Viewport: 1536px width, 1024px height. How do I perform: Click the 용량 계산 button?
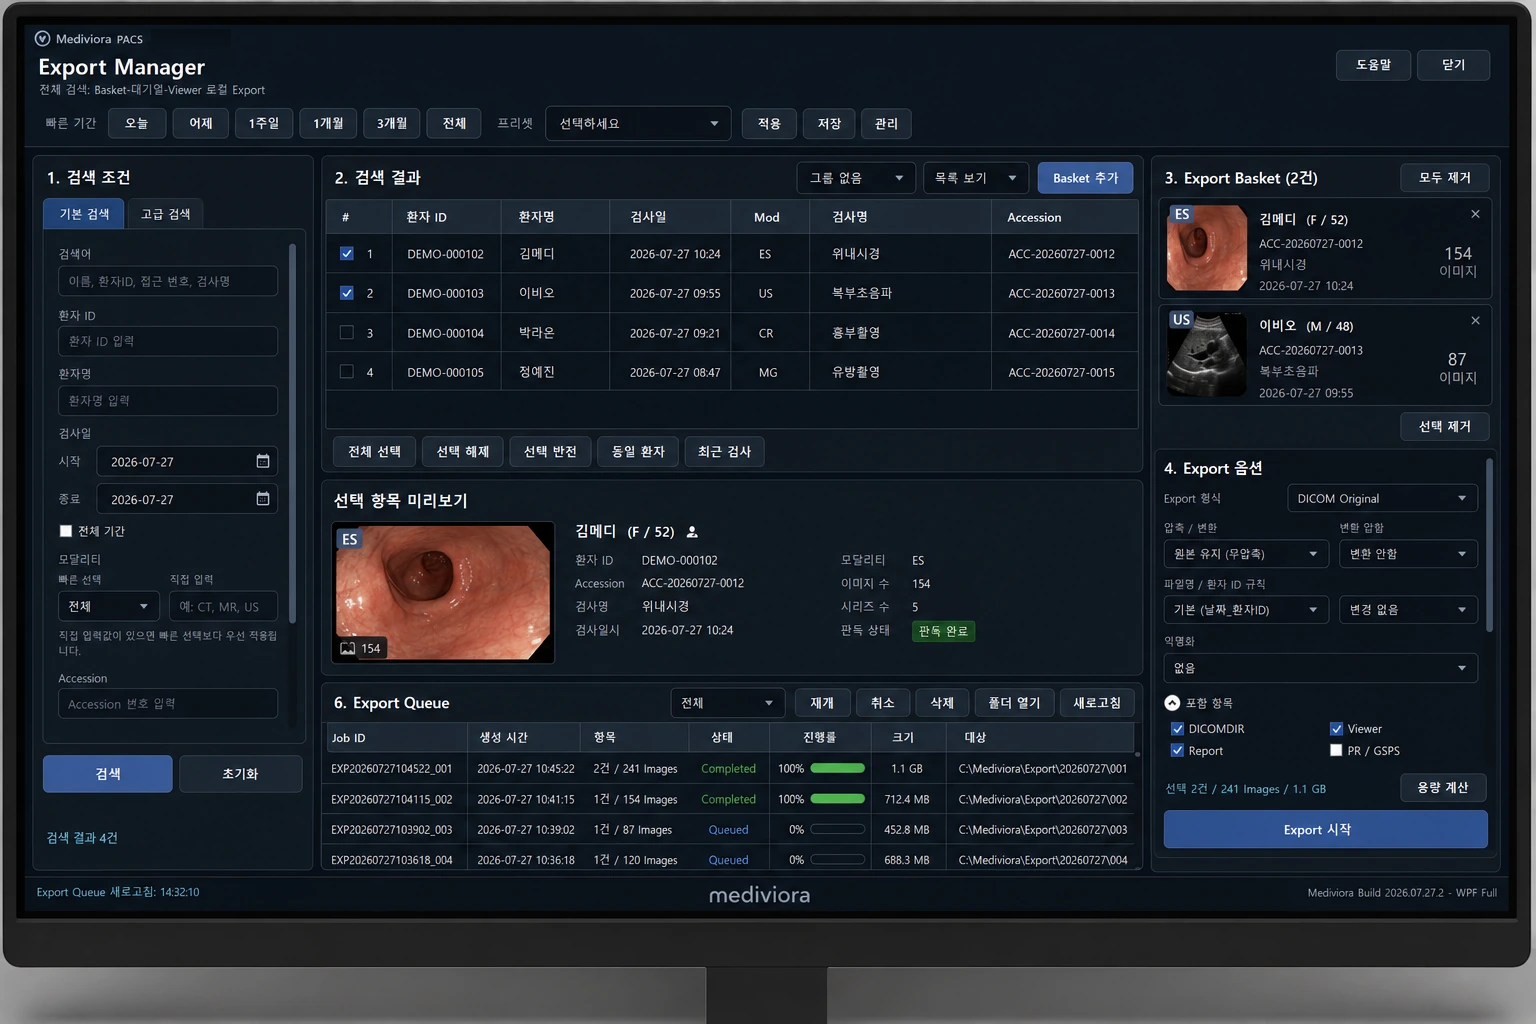[x=1443, y=788]
